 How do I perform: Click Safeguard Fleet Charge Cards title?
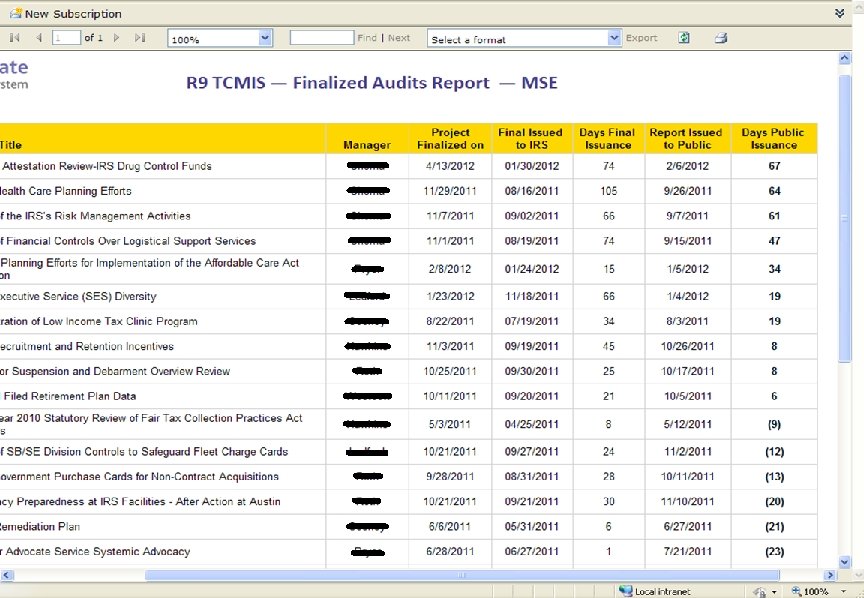click(144, 452)
